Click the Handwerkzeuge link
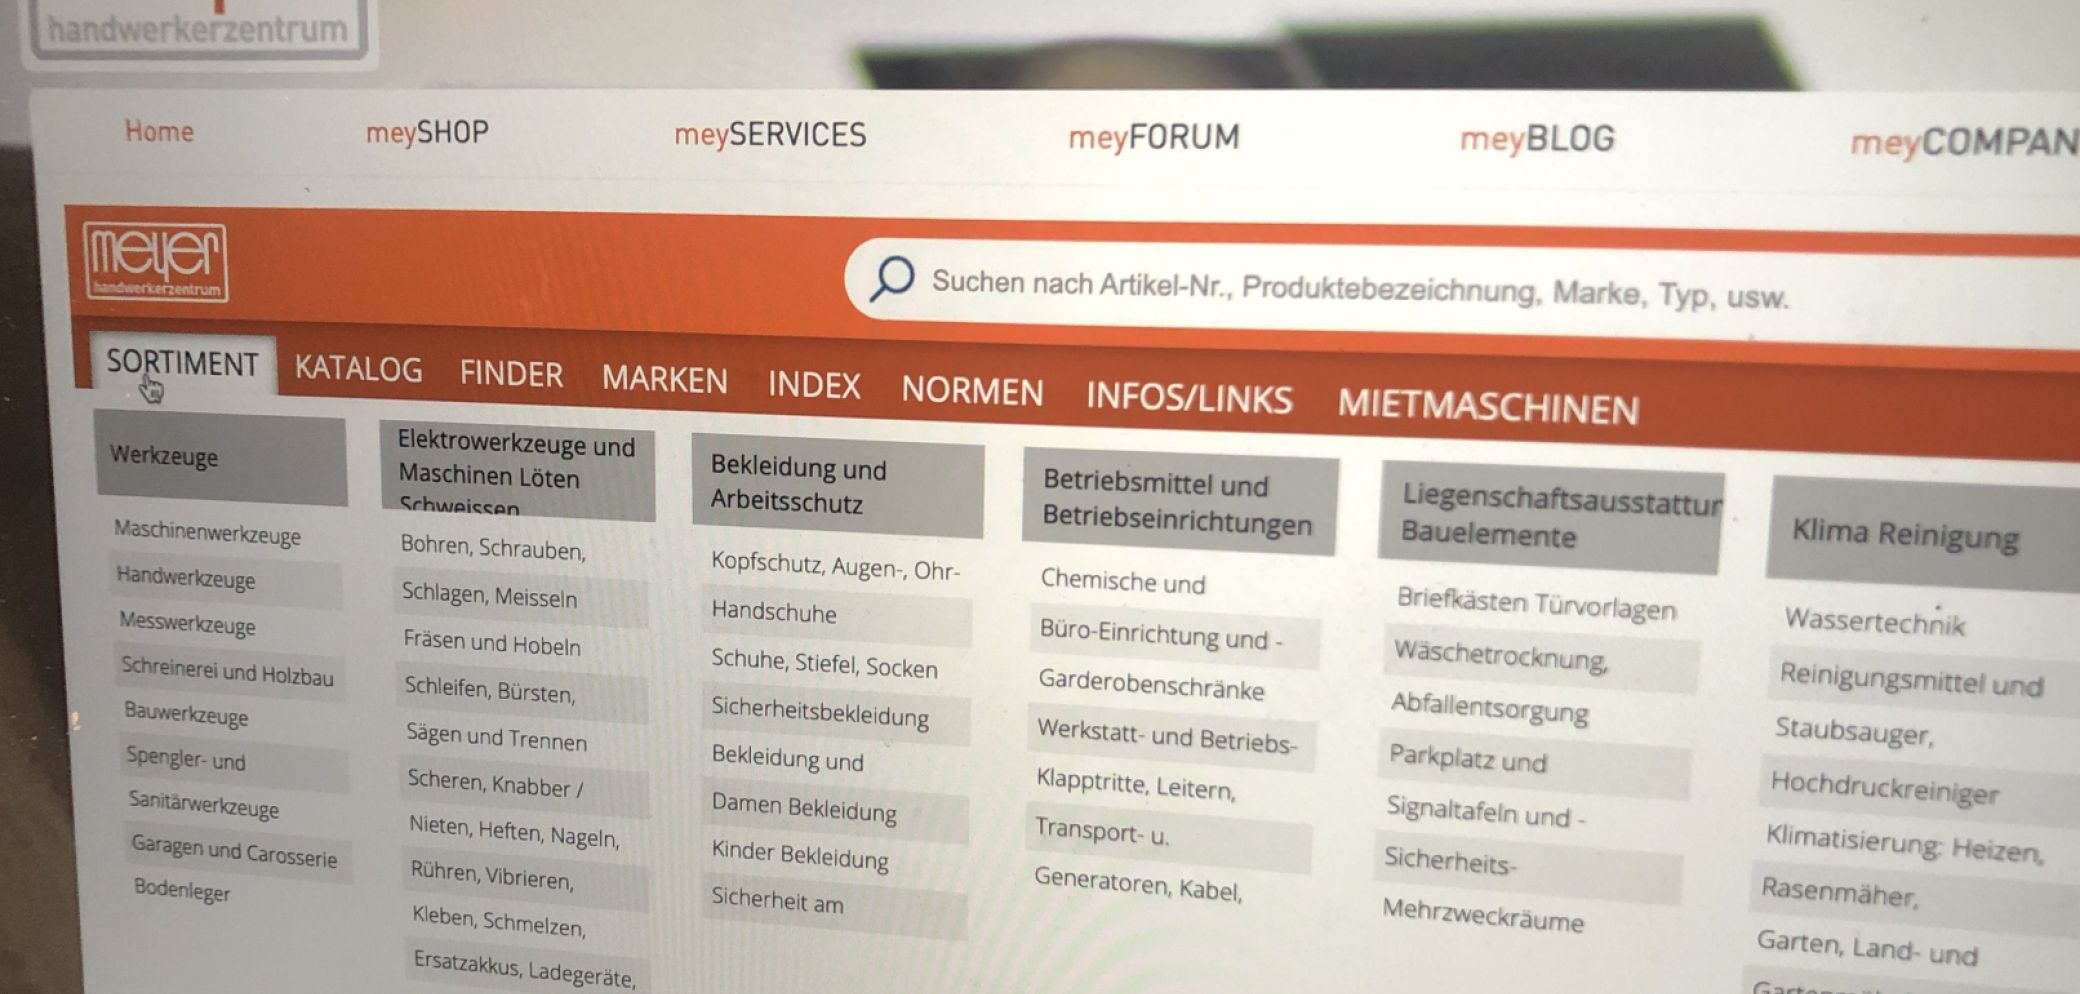 pyautogui.click(x=186, y=578)
